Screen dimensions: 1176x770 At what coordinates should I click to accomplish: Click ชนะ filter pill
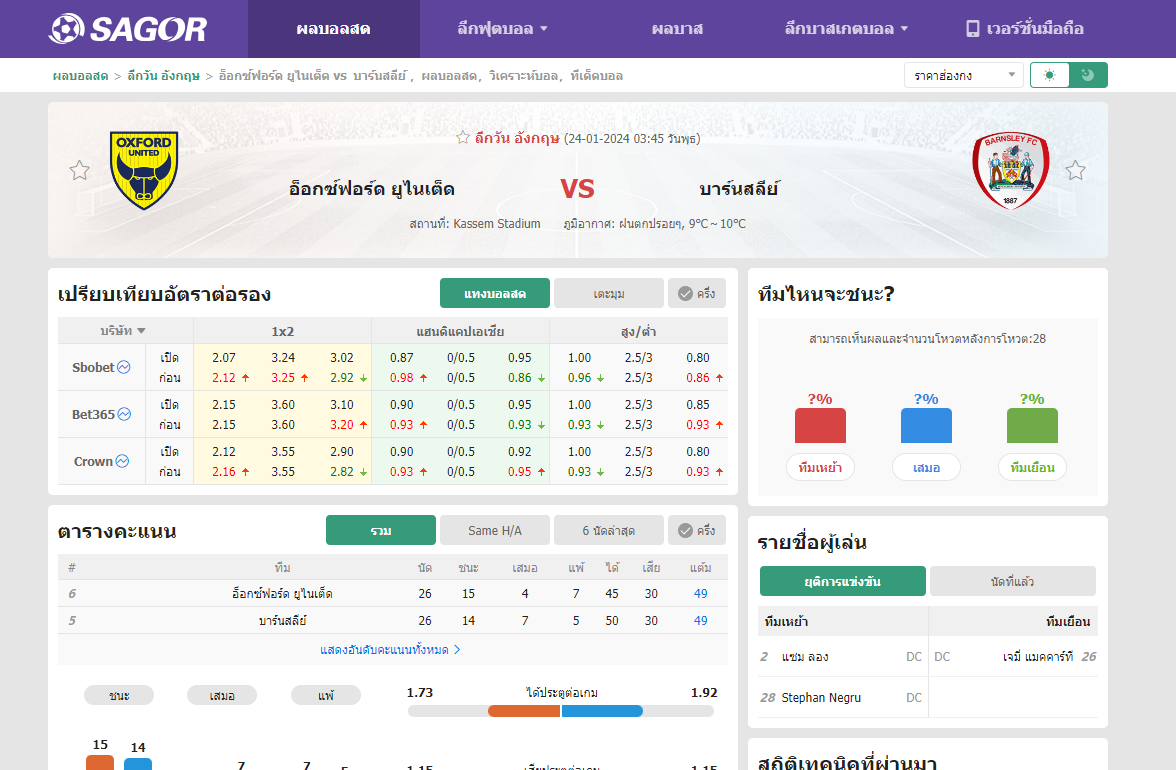119,695
